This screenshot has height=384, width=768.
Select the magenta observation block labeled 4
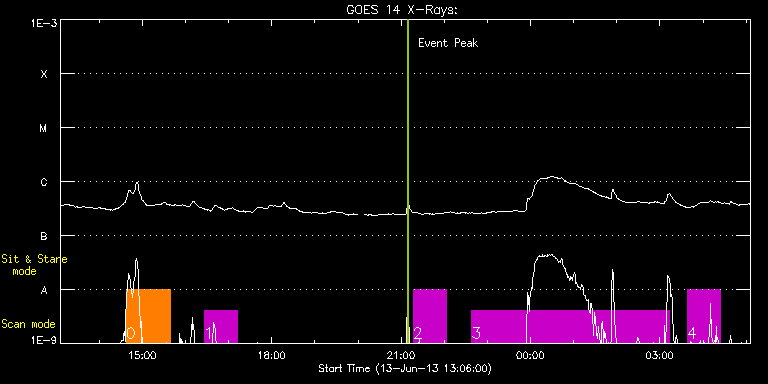coord(704,316)
